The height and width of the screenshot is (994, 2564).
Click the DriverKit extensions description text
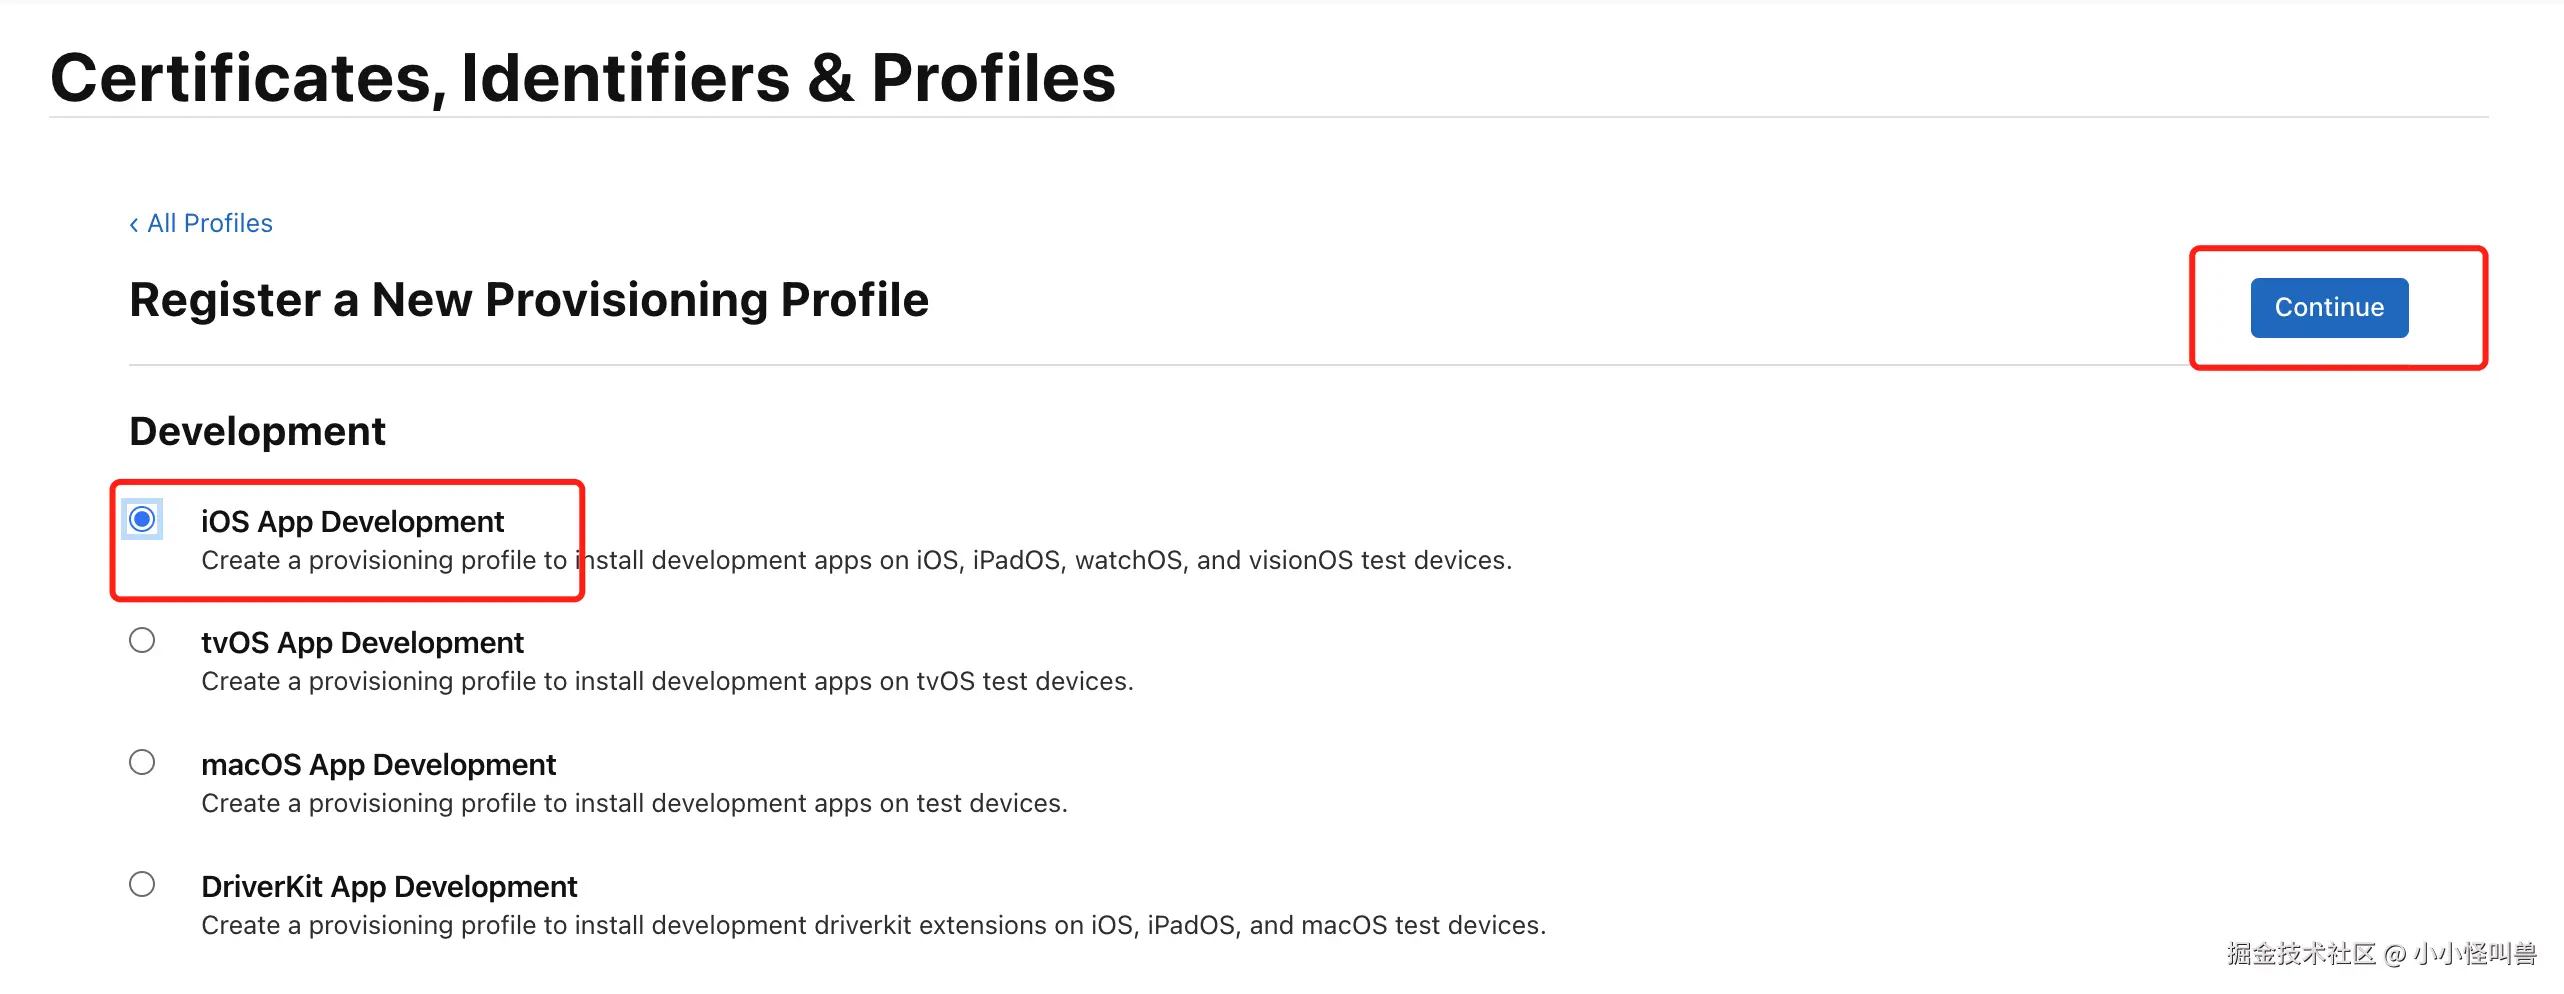[873, 925]
